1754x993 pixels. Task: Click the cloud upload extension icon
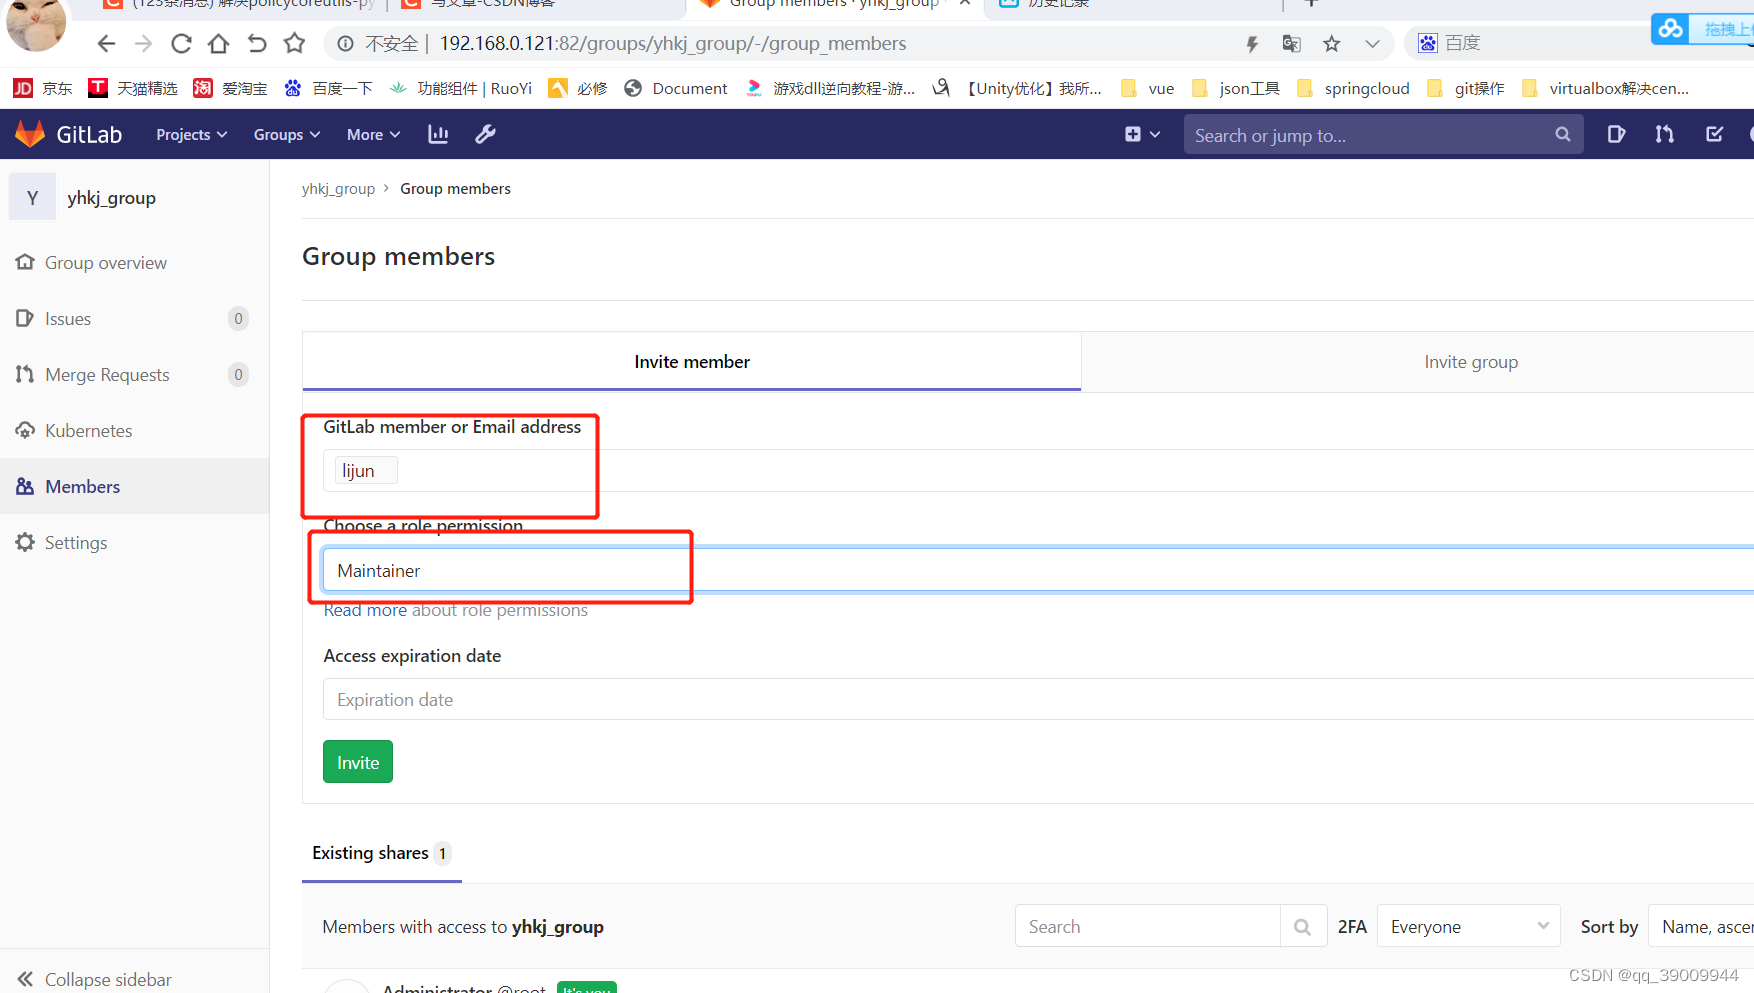pyautogui.click(x=1671, y=28)
